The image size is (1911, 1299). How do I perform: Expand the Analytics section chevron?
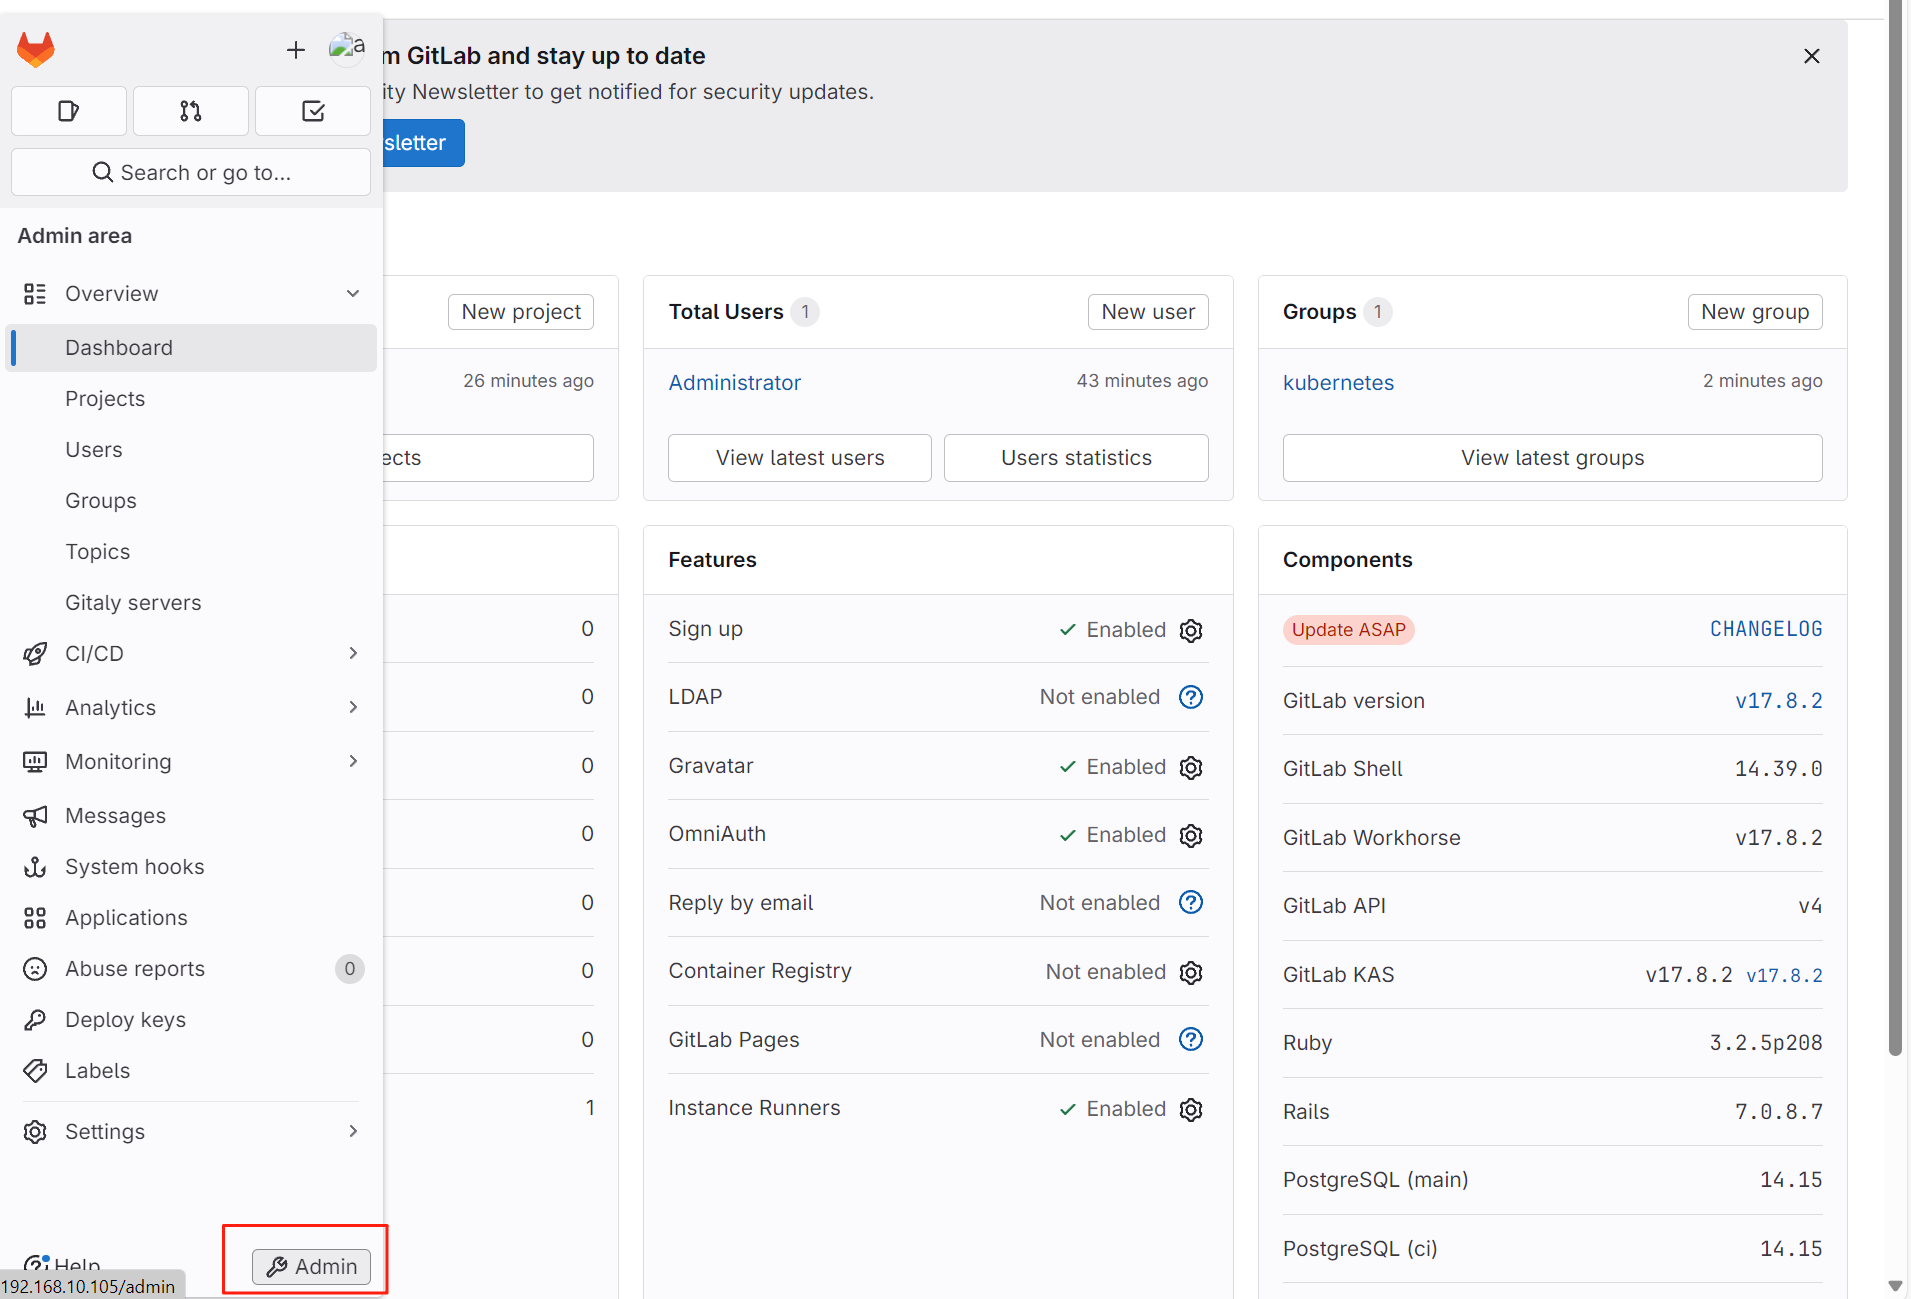[353, 707]
